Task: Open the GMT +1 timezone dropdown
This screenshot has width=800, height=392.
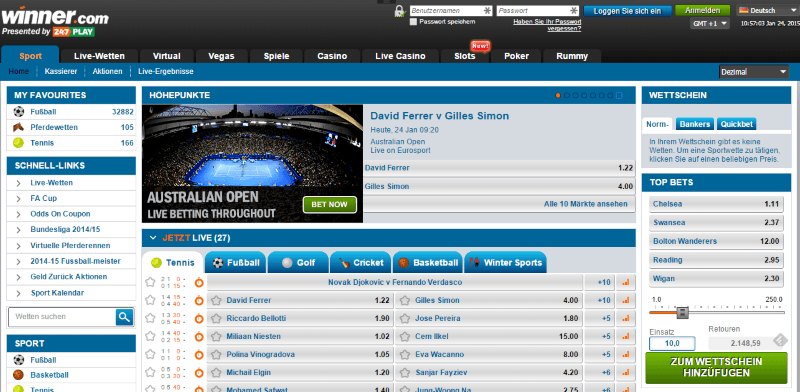Action: click(710, 23)
